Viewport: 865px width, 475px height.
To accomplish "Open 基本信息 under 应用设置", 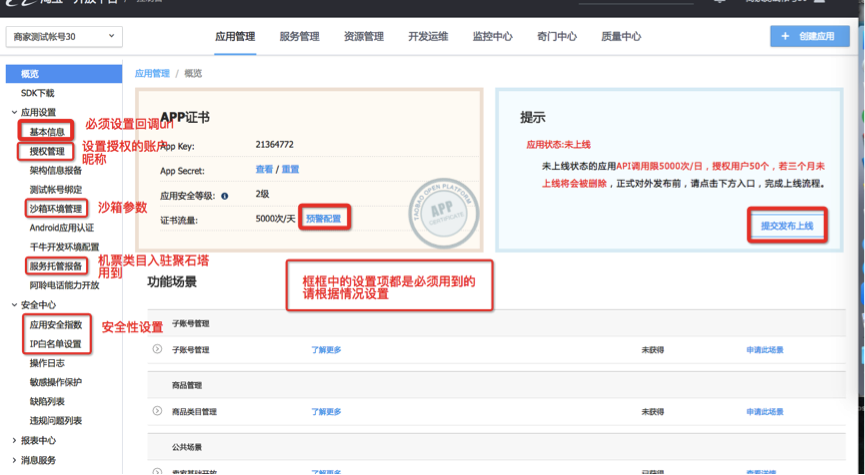I will (47, 132).
